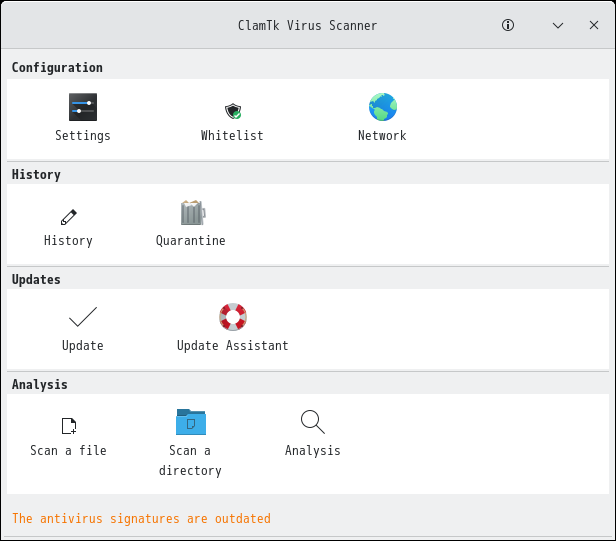
Task: Click the outdated antivirus signatures warning message
Action: pyautogui.click(x=141, y=519)
